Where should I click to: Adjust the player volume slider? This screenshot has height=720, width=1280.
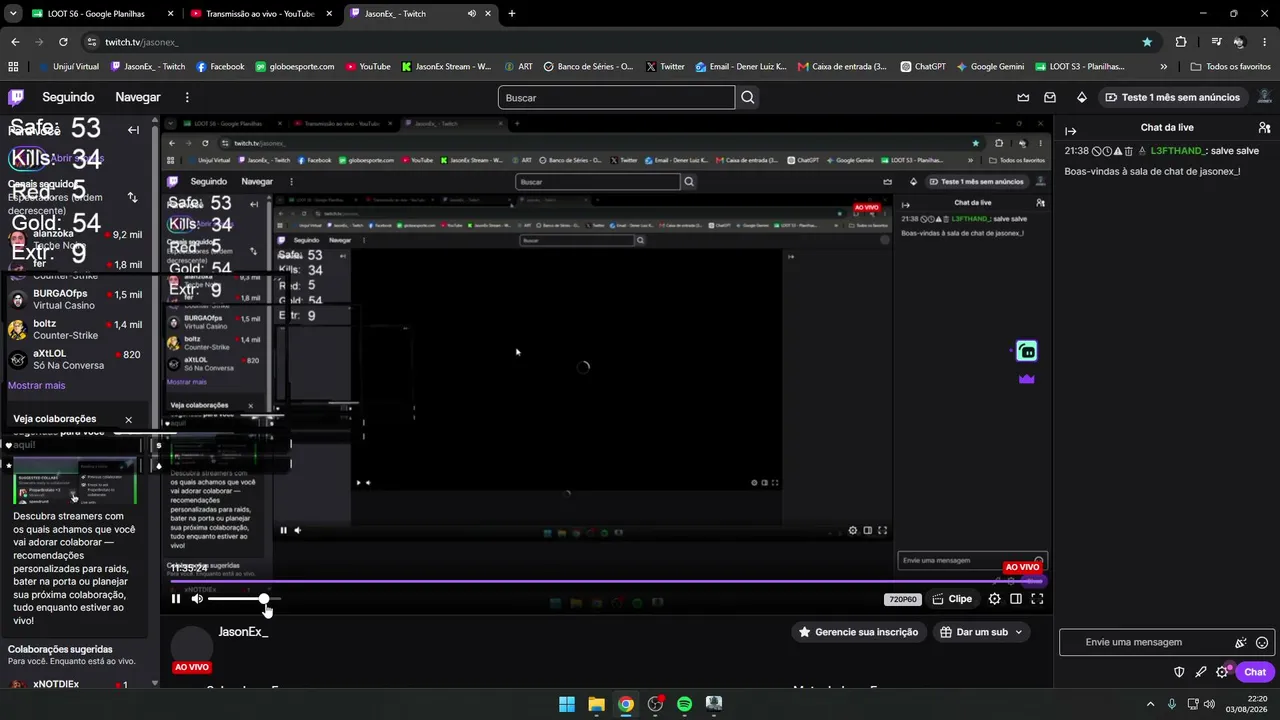click(x=243, y=599)
